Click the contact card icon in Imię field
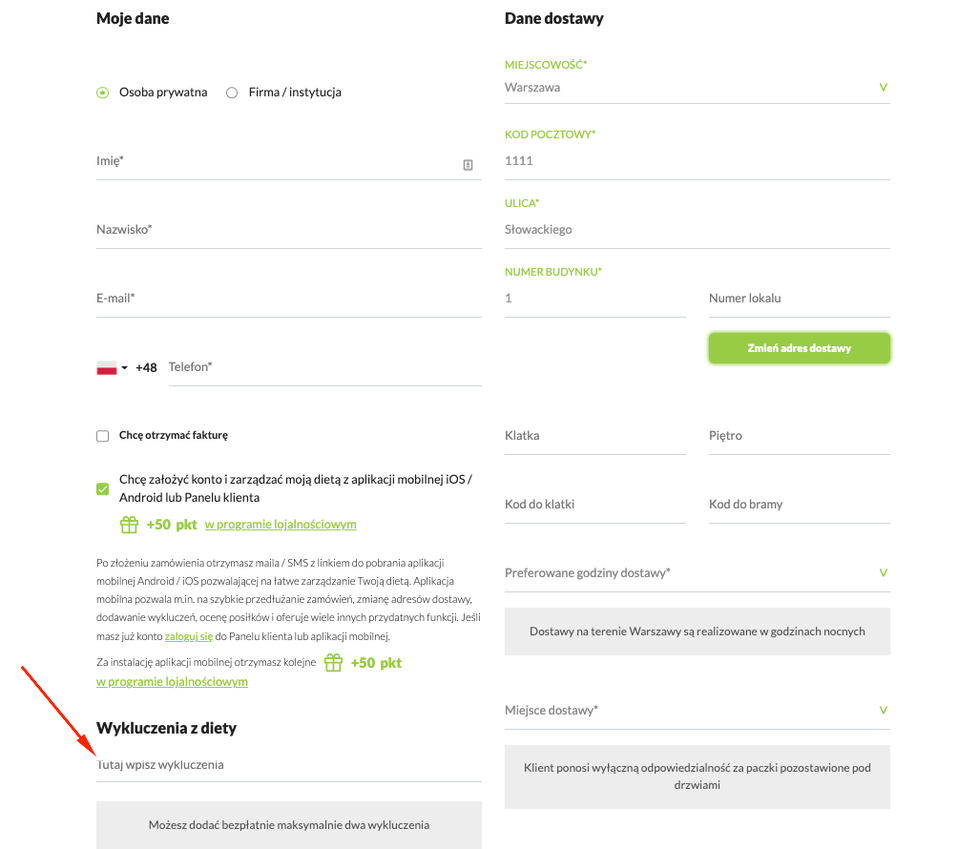958x849 pixels. (467, 165)
